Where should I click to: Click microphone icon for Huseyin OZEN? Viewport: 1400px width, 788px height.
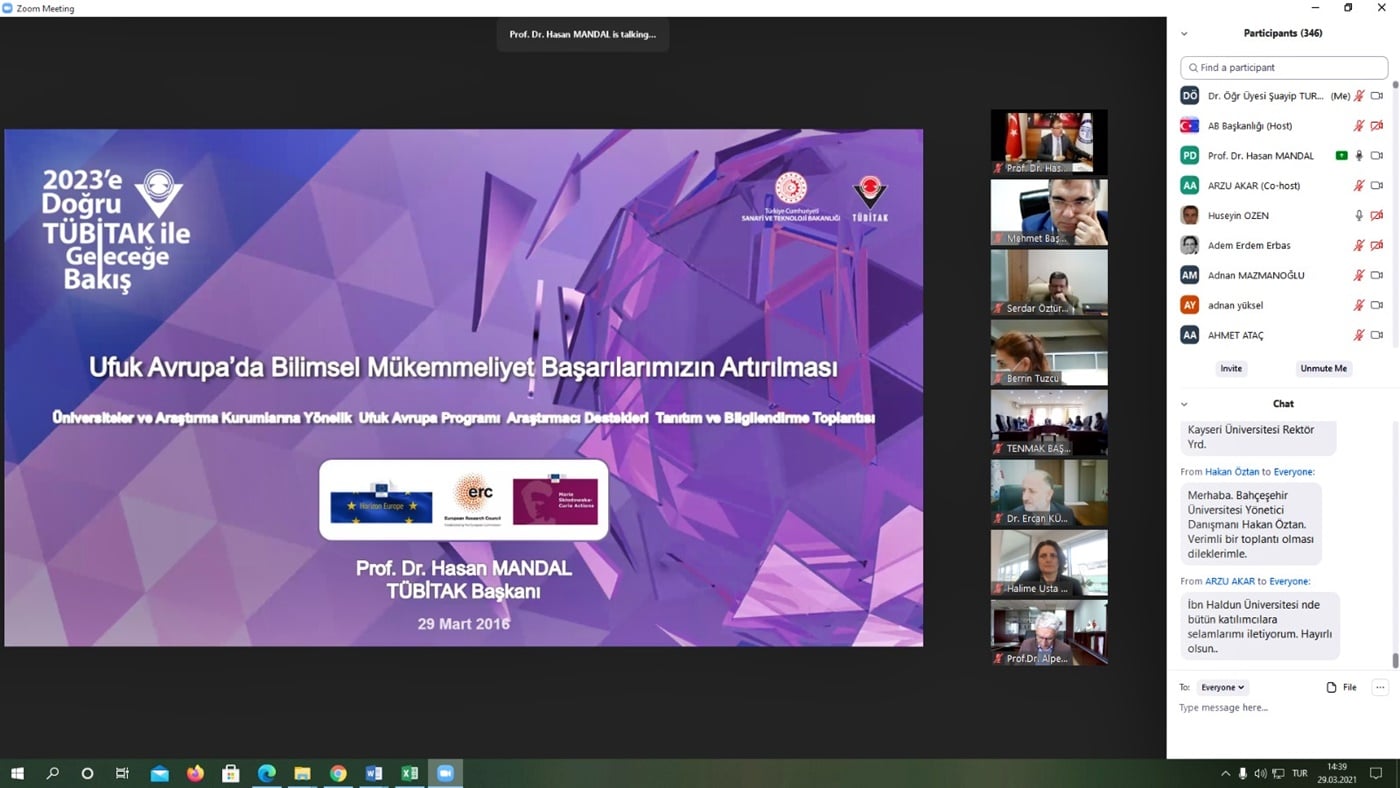point(1359,216)
